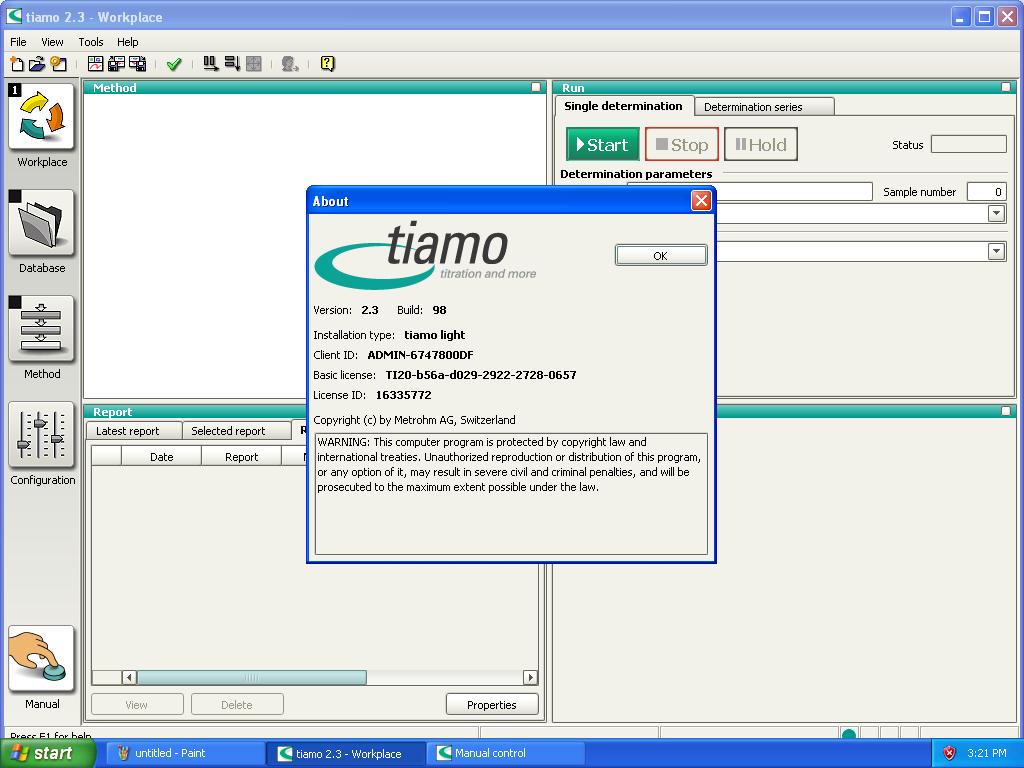Click the Basic license key text
This screenshot has width=1024, height=768.
coord(481,375)
